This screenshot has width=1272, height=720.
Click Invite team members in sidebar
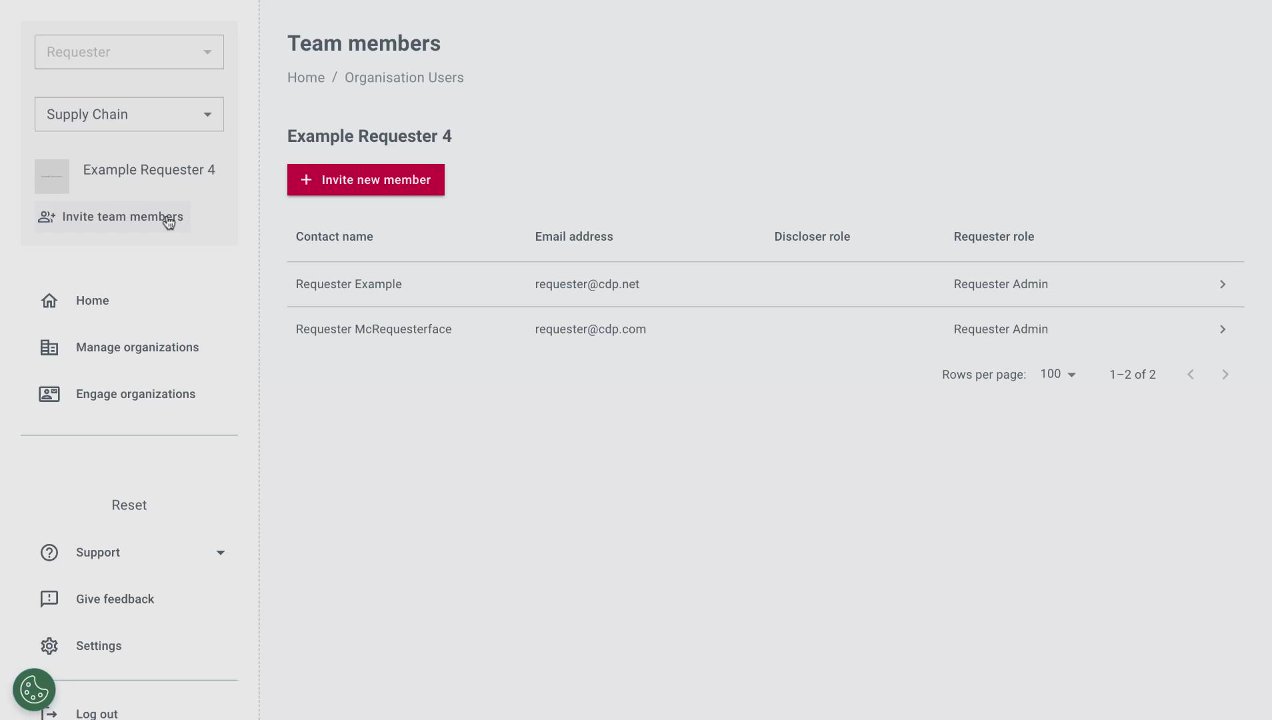tap(112, 217)
